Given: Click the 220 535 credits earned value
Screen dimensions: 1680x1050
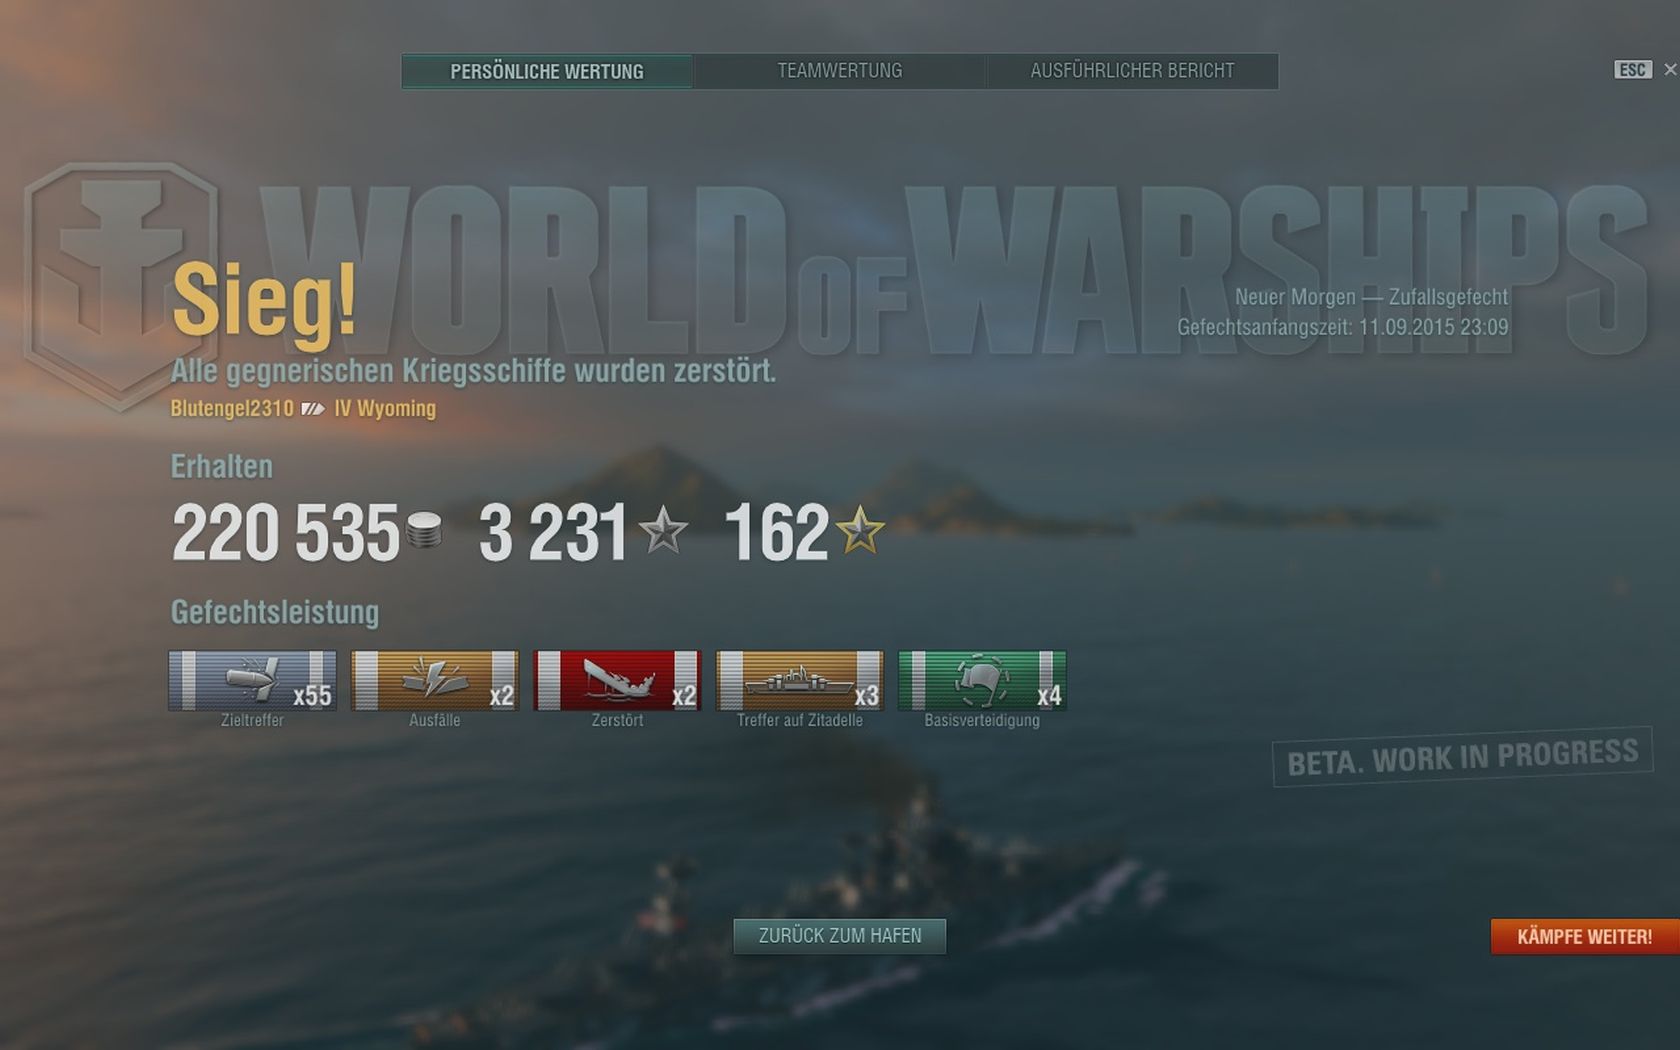Looking at the screenshot, I should (286, 532).
